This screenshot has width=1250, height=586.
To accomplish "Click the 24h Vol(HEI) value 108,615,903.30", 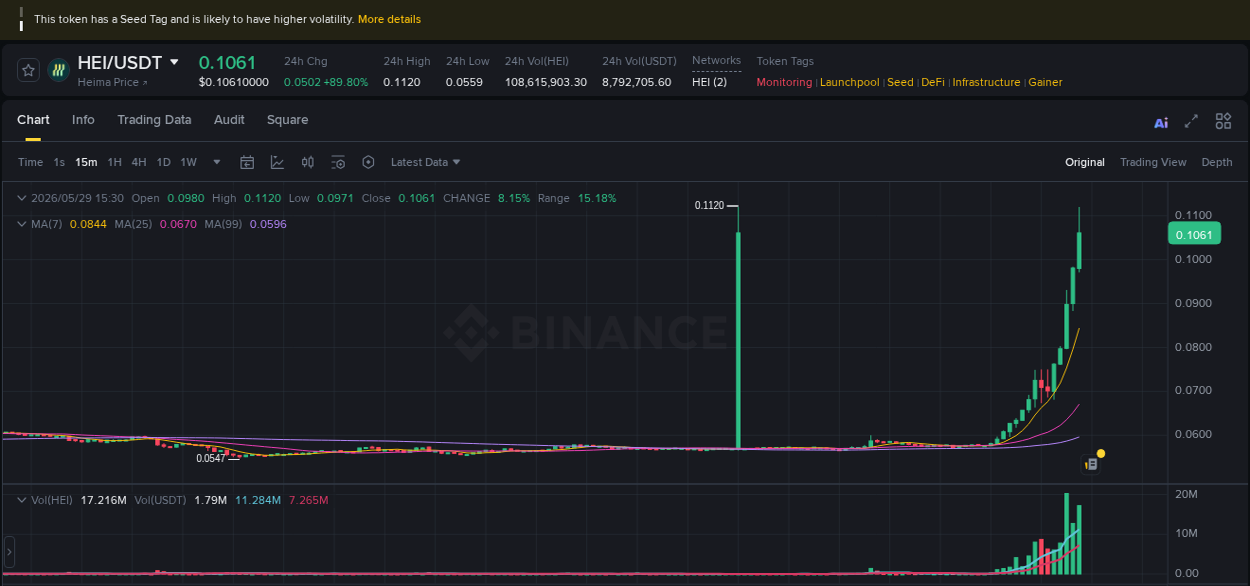I will 546,82.
